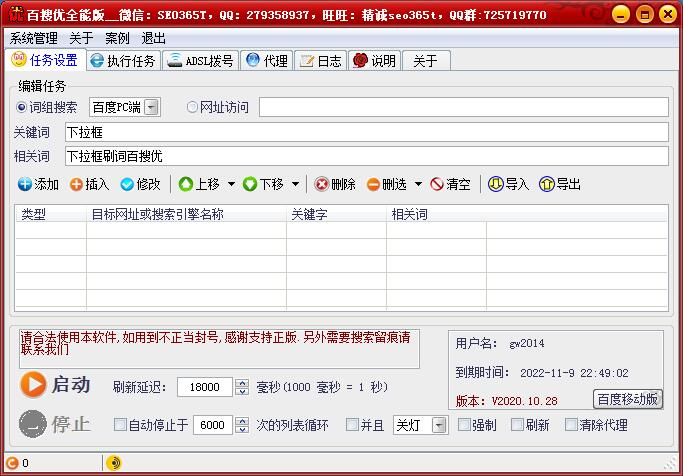Click the 删除 (delete) red X icon
The width and height of the screenshot is (683, 476).
point(322,184)
